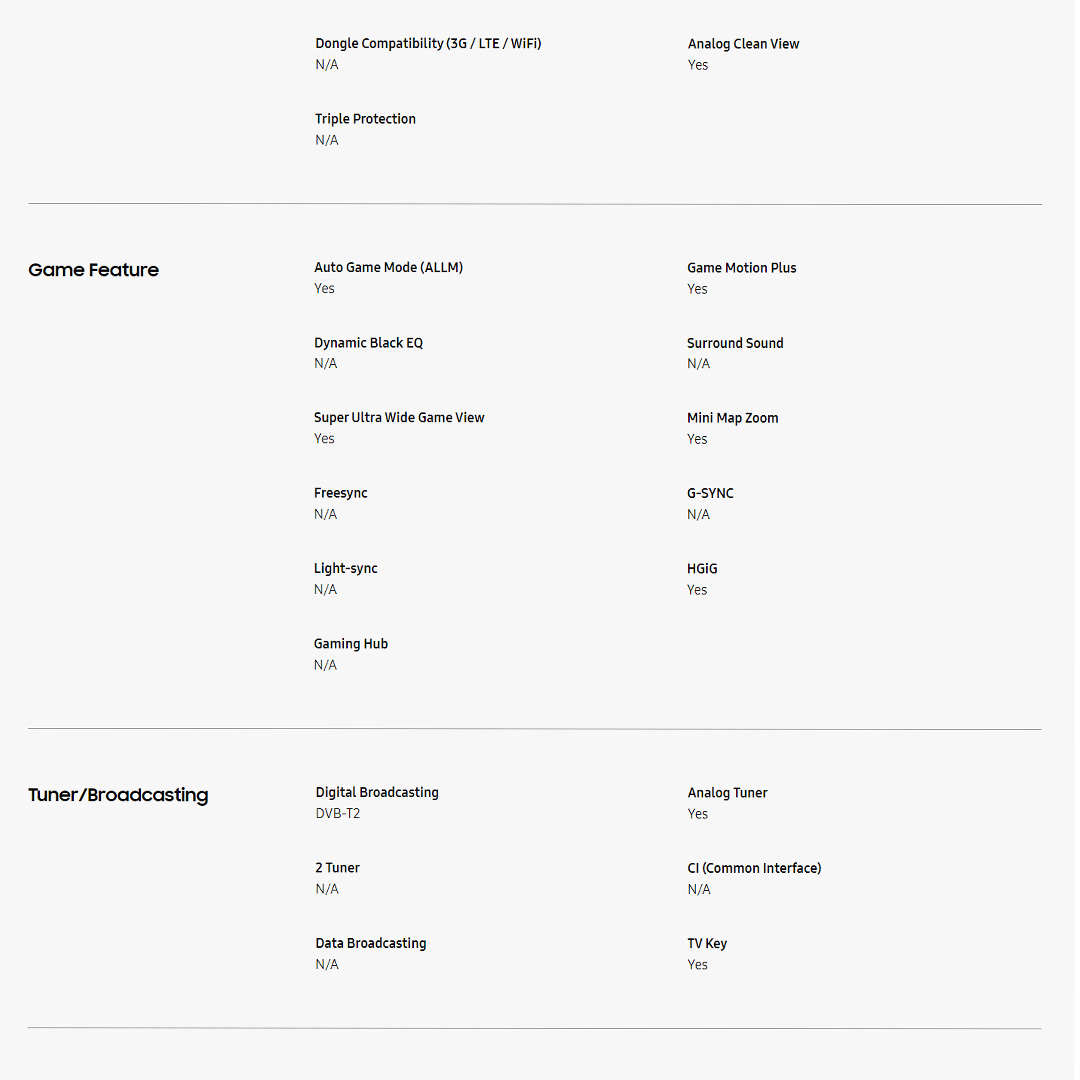Click the Analog Tuner label
The width and height of the screenshot is (1080, 1080).
[x=727, y=793]
